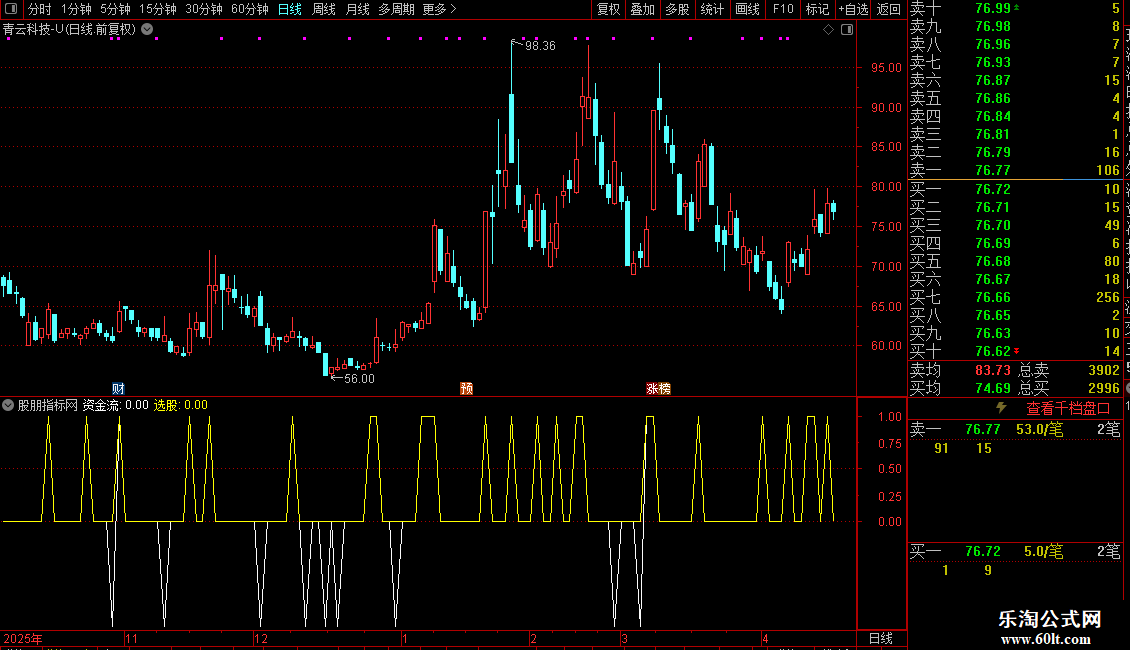This screenshot has height=650, width=1130.
Task: Toggle the right panel icon in chart header
Action: [x=848, y=30]
